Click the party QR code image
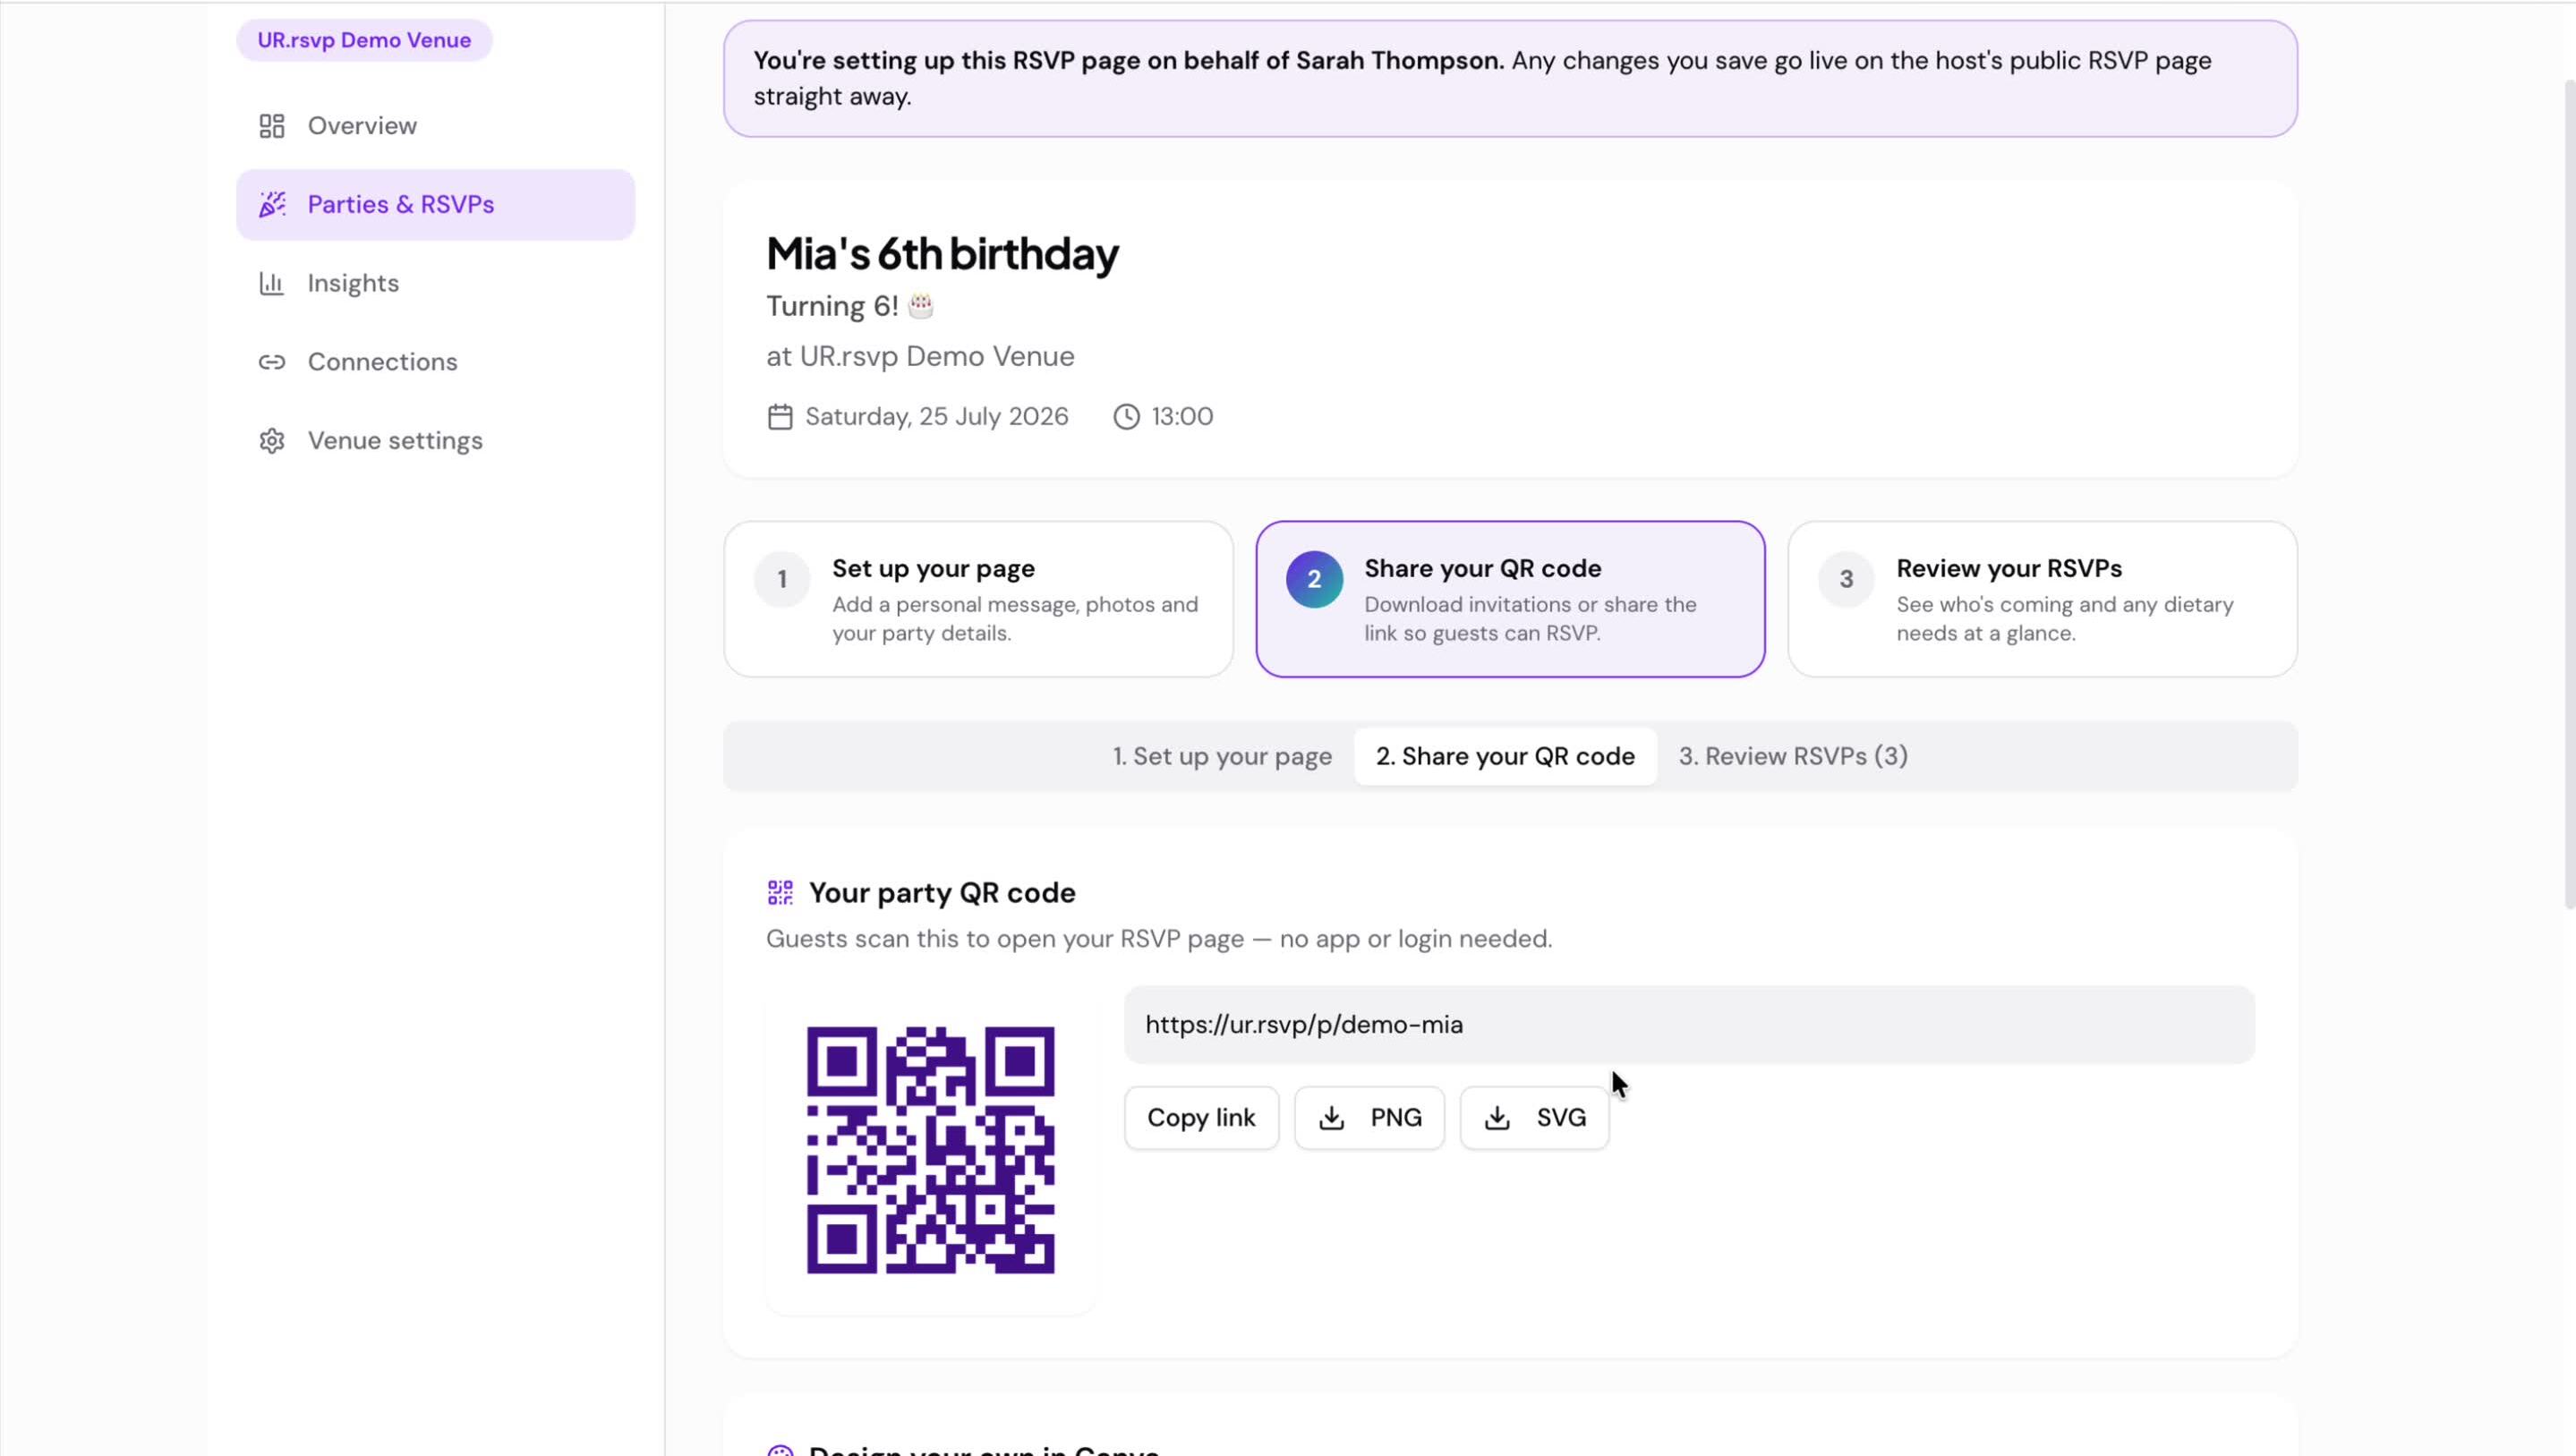This screenshot has width=2576, height=1456. click(930, 1150)
